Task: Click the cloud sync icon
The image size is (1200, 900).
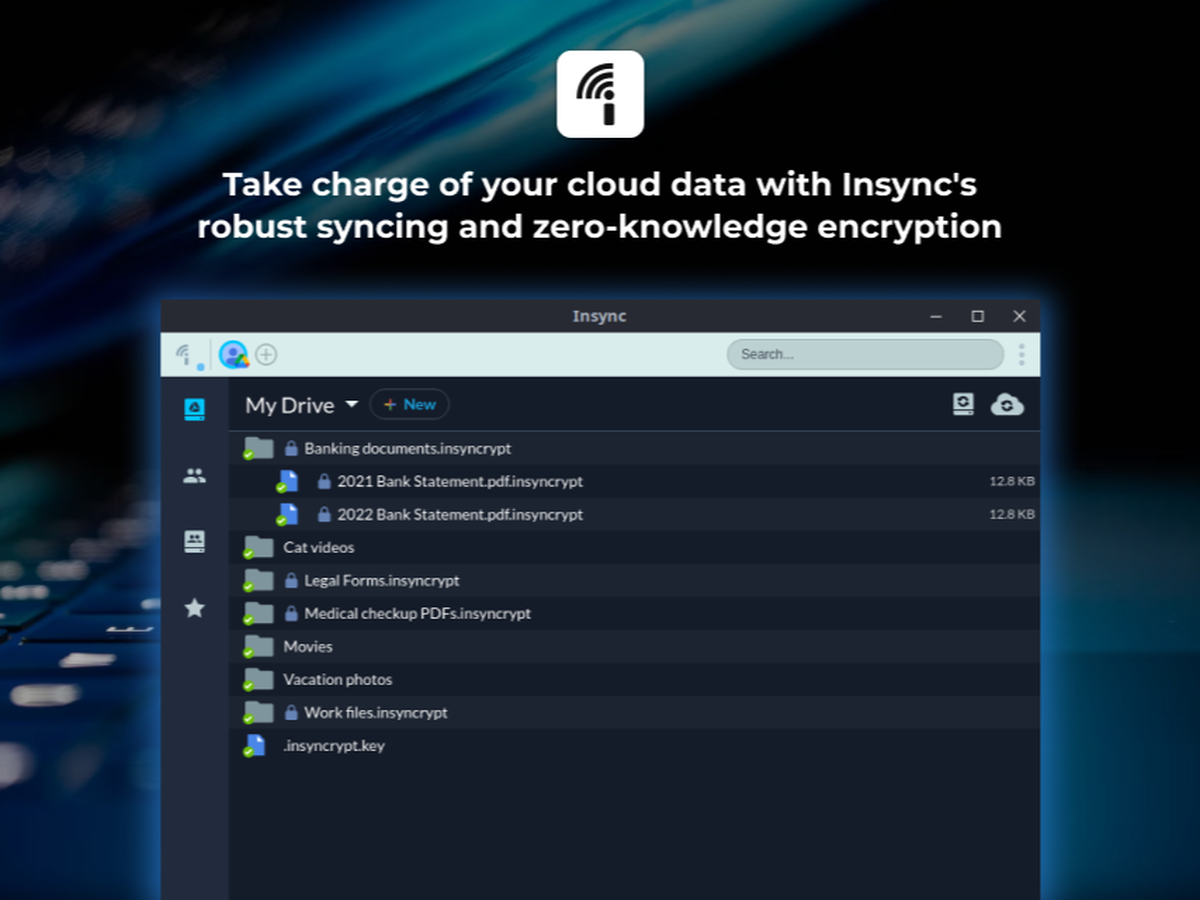Action: click(1007, 404)
